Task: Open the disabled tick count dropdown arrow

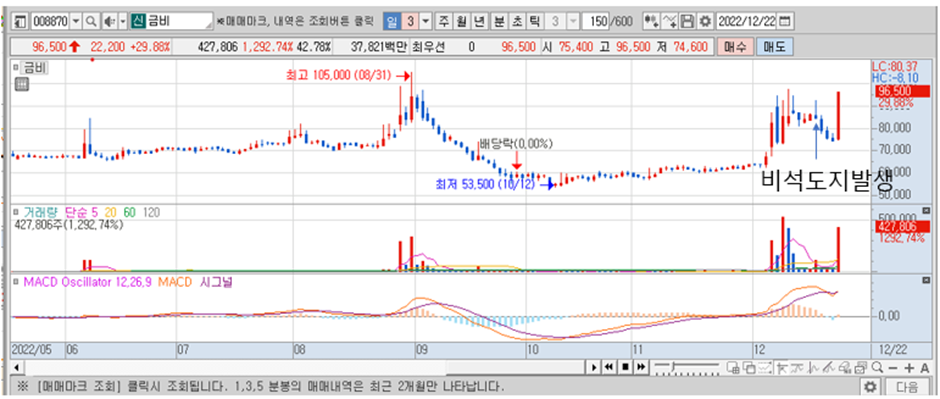Action: [573, 22]
